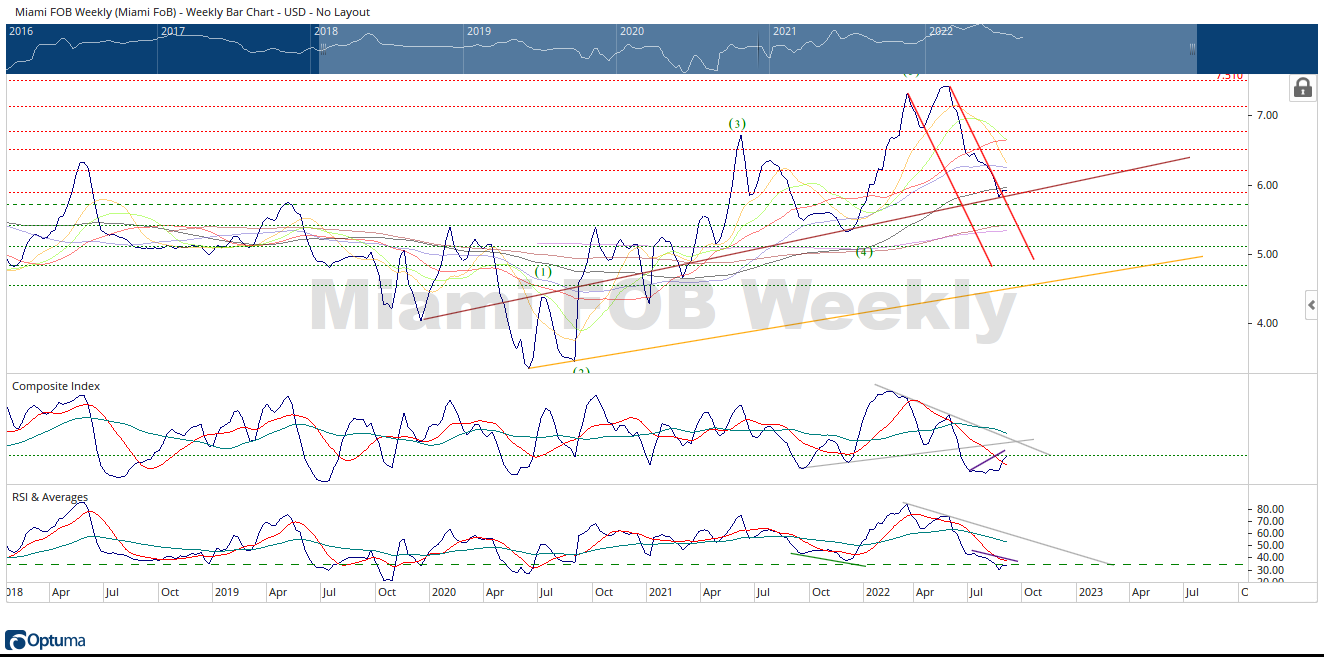Screen dimensions: 1324x657
Task: Grab the right handle of the overview range
Action: [1192, 48]
